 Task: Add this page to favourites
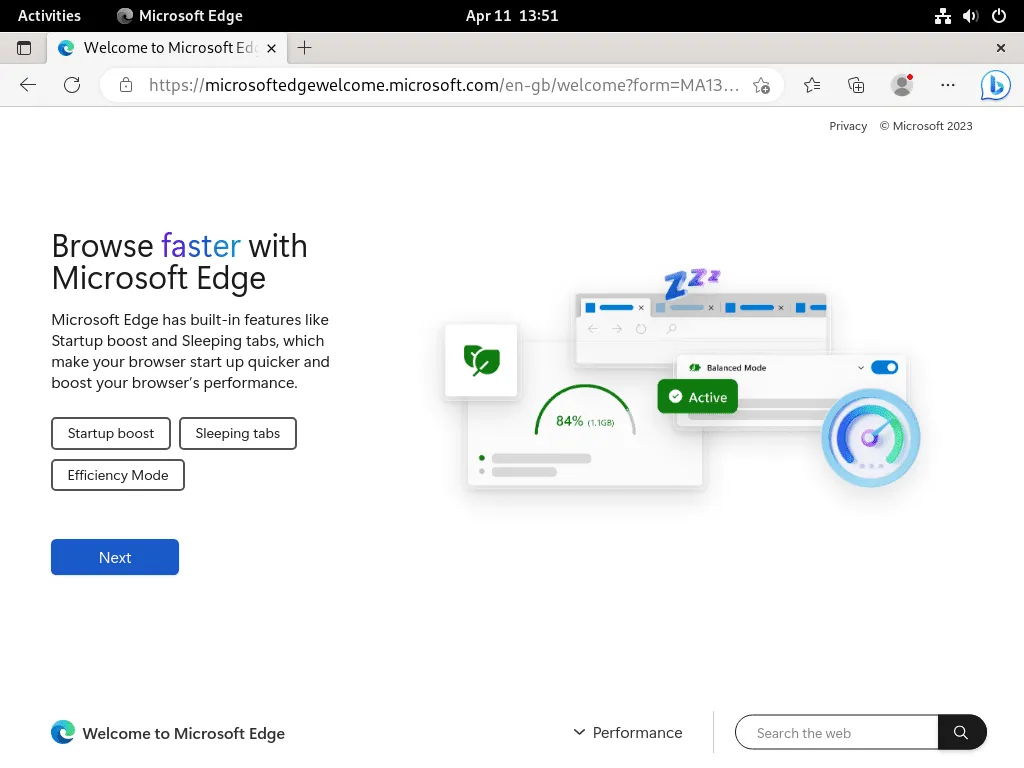pos(762,85)
